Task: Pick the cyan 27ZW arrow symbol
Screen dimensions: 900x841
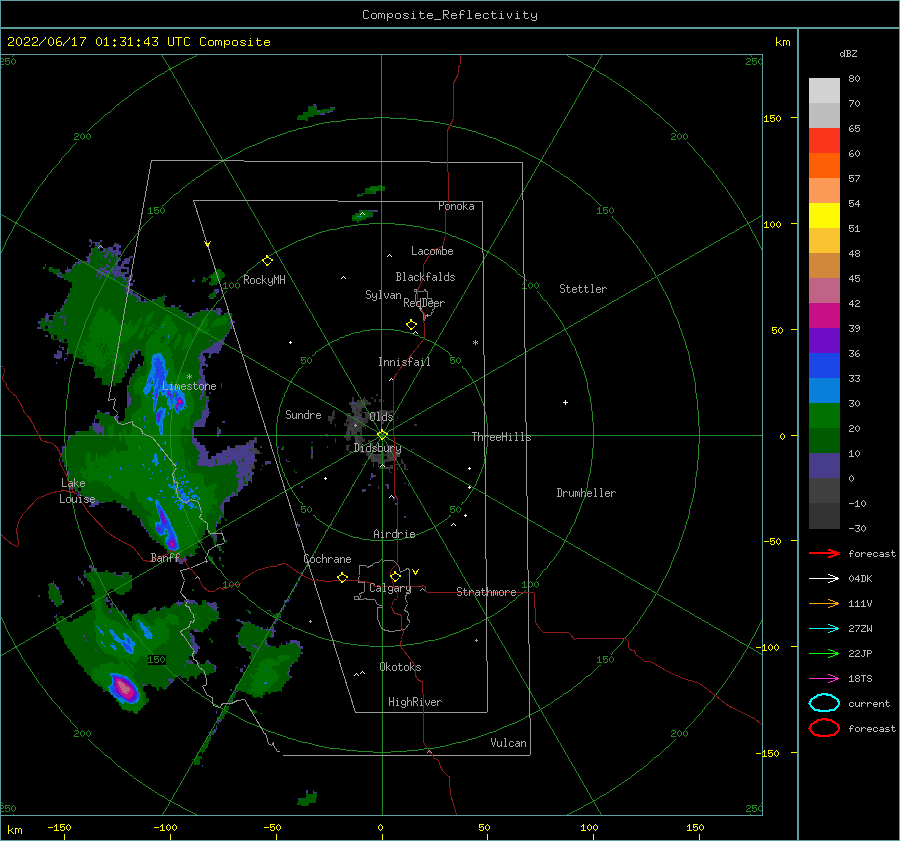Action: (824, 629)
